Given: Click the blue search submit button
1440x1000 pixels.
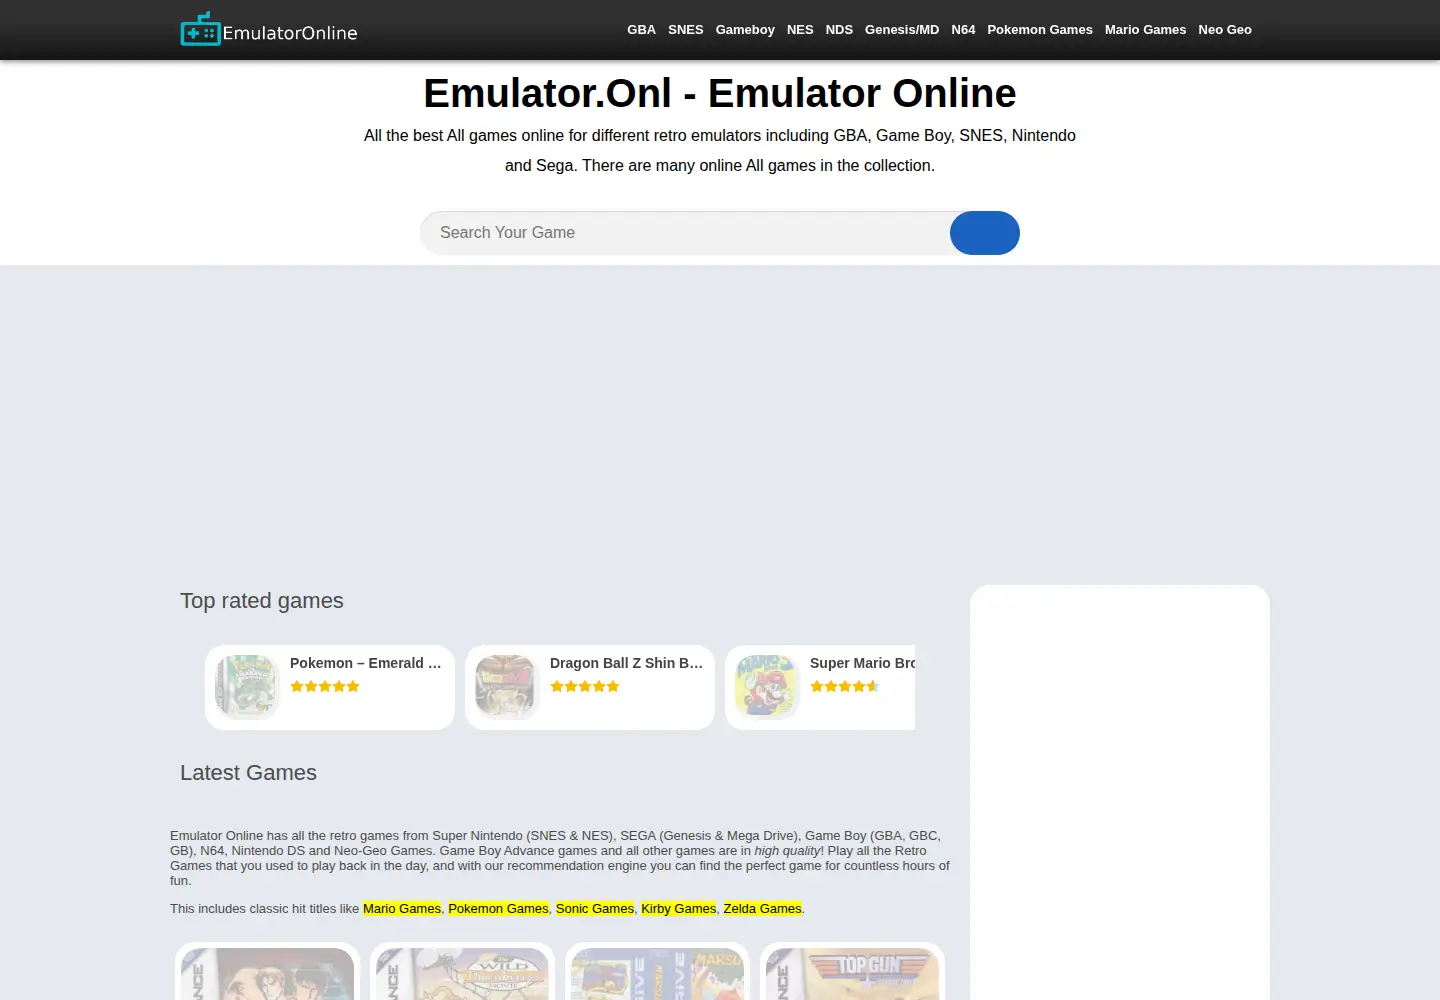Looking at the screenshot, I should click(985, 233).
